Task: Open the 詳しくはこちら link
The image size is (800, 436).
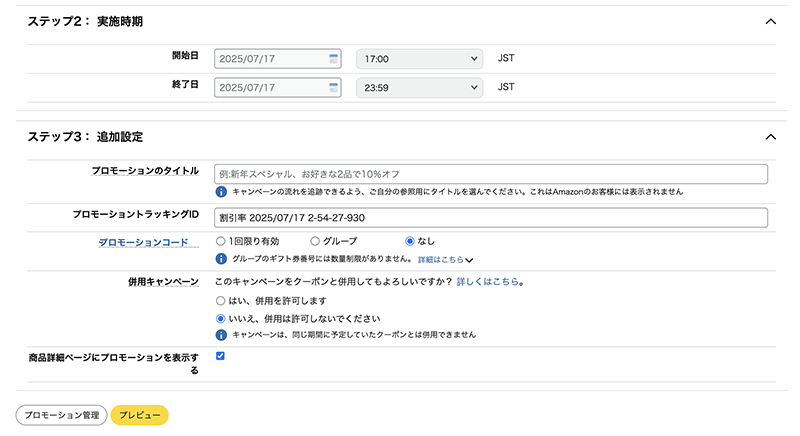Action: [487, 281]
